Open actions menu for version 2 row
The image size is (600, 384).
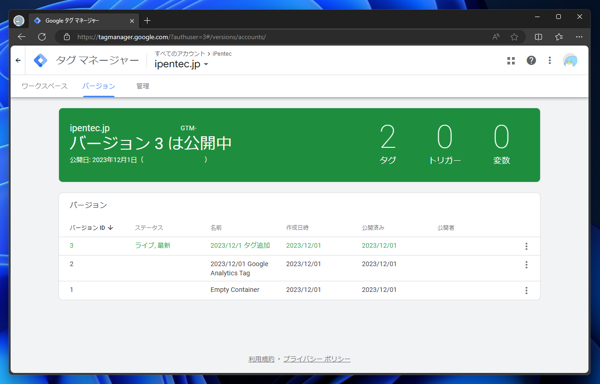coord(526,265)
